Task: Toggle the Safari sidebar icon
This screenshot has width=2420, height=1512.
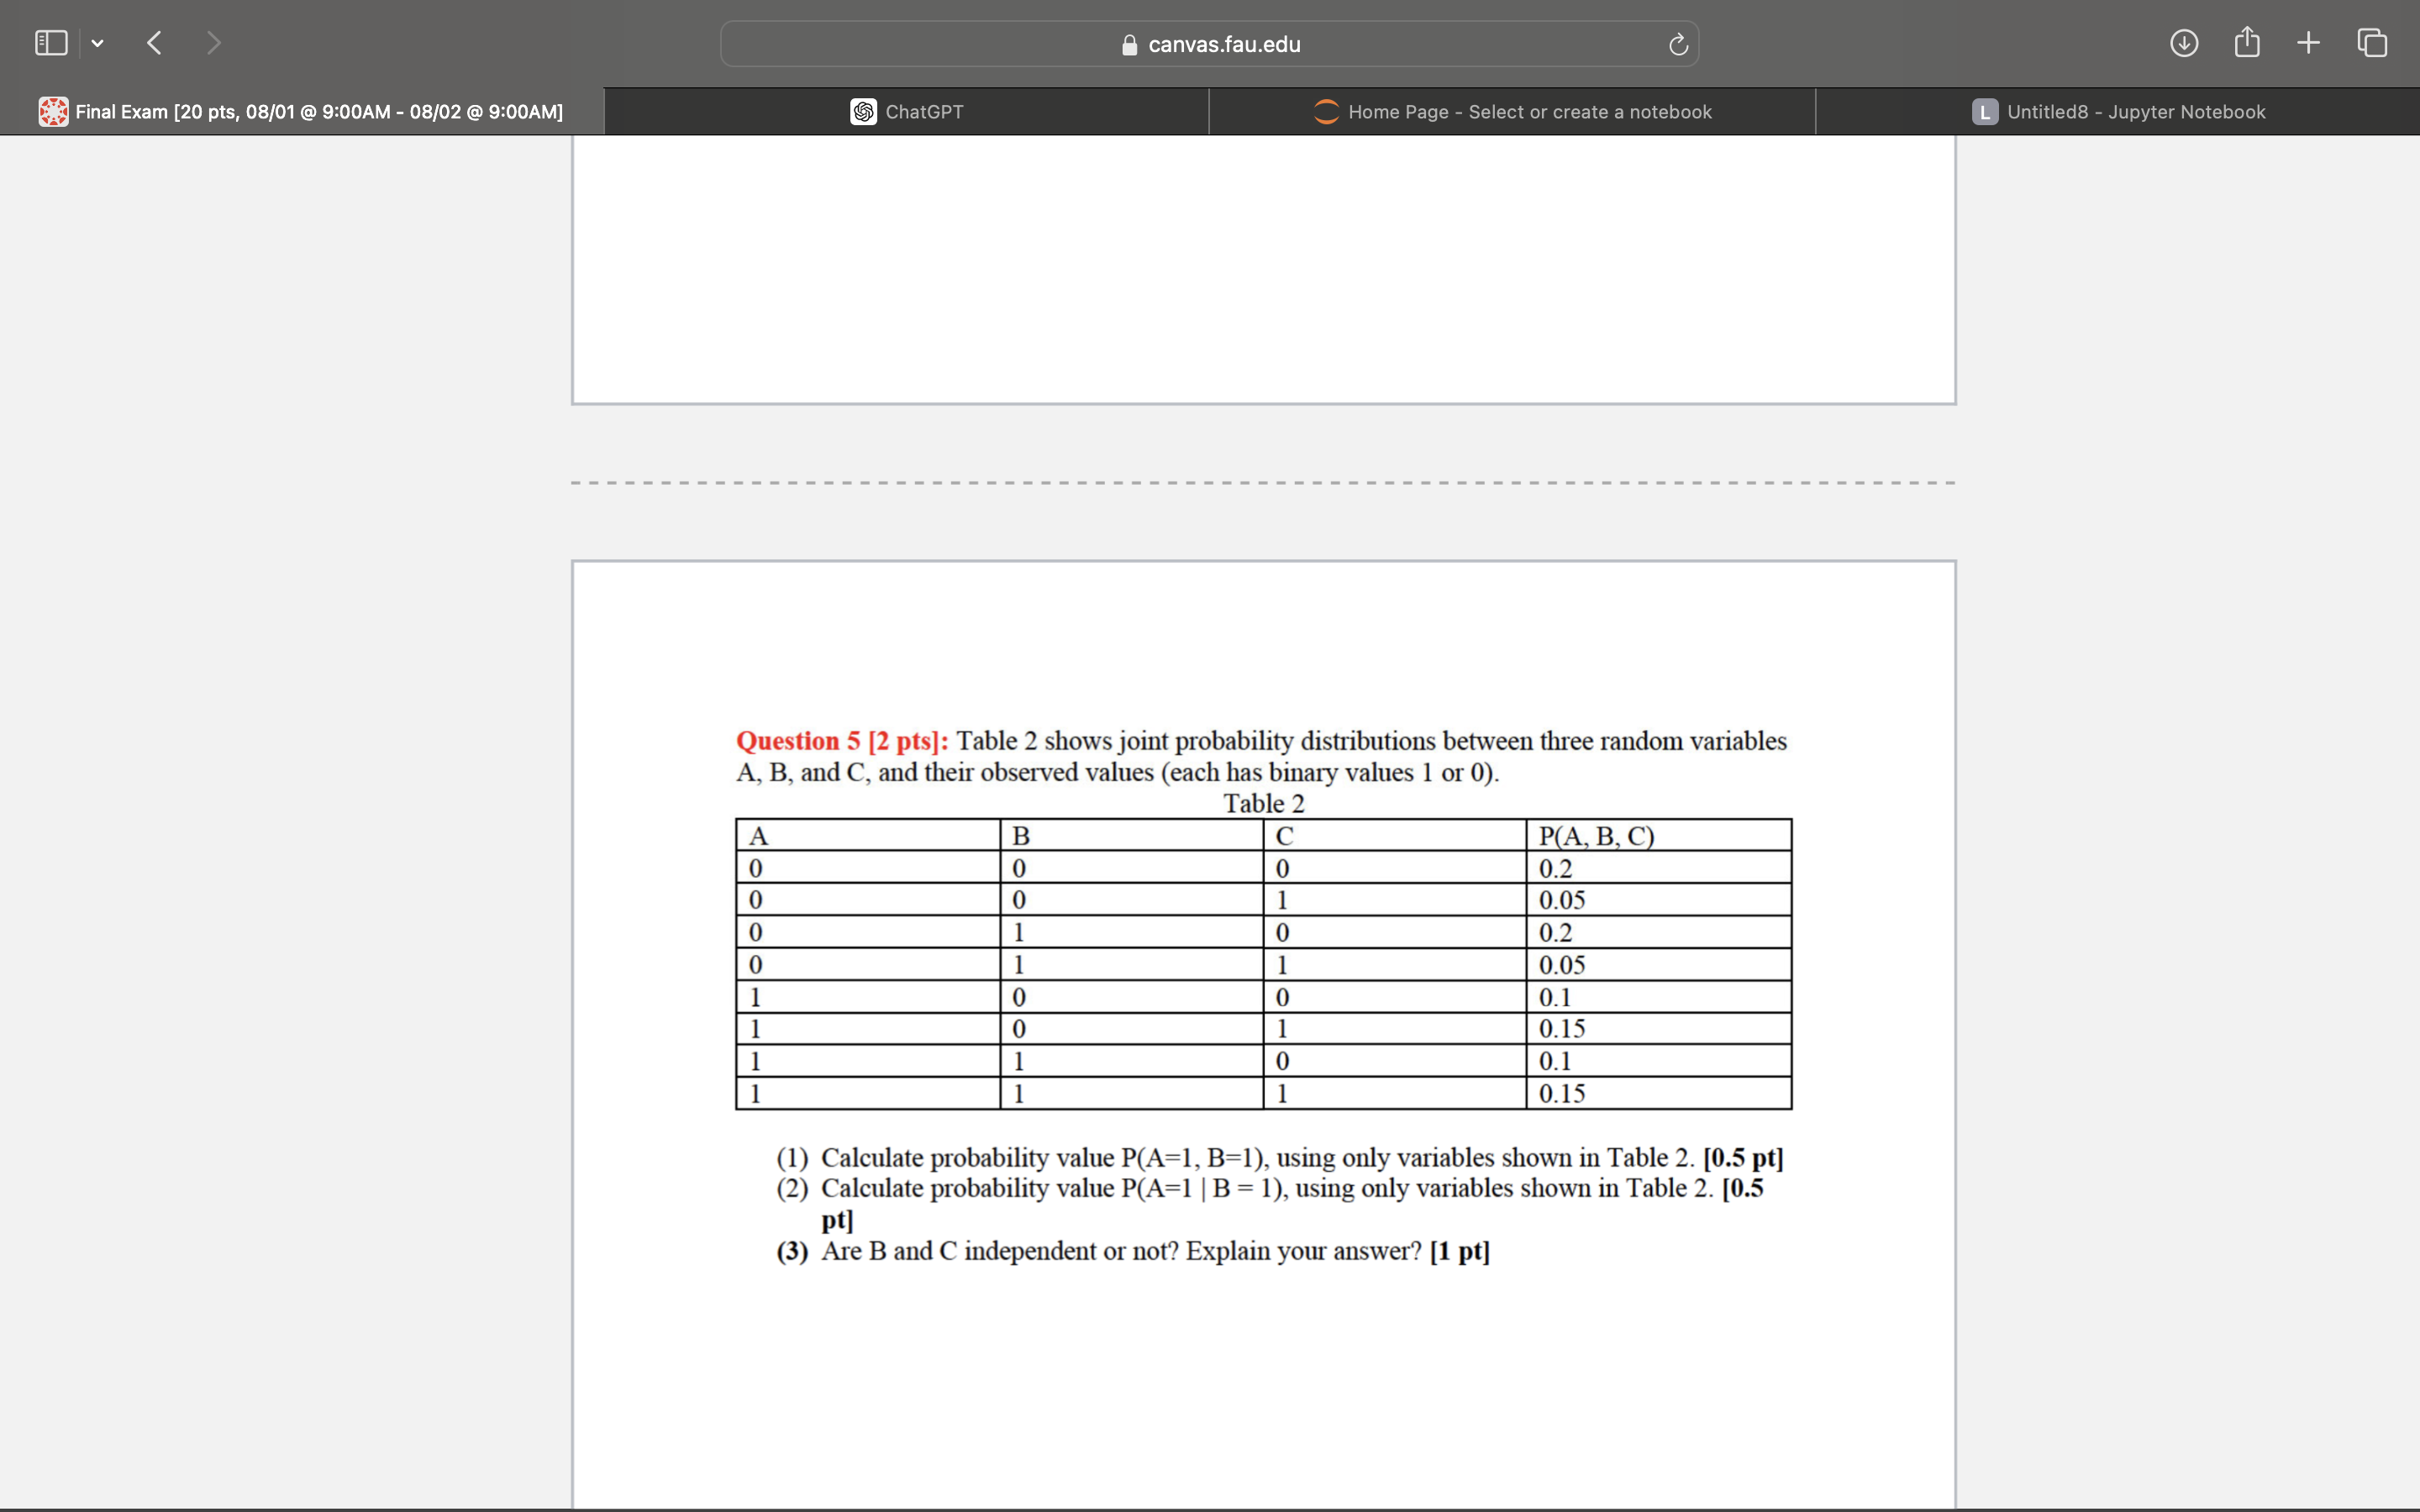Action: tap(51, 43)
